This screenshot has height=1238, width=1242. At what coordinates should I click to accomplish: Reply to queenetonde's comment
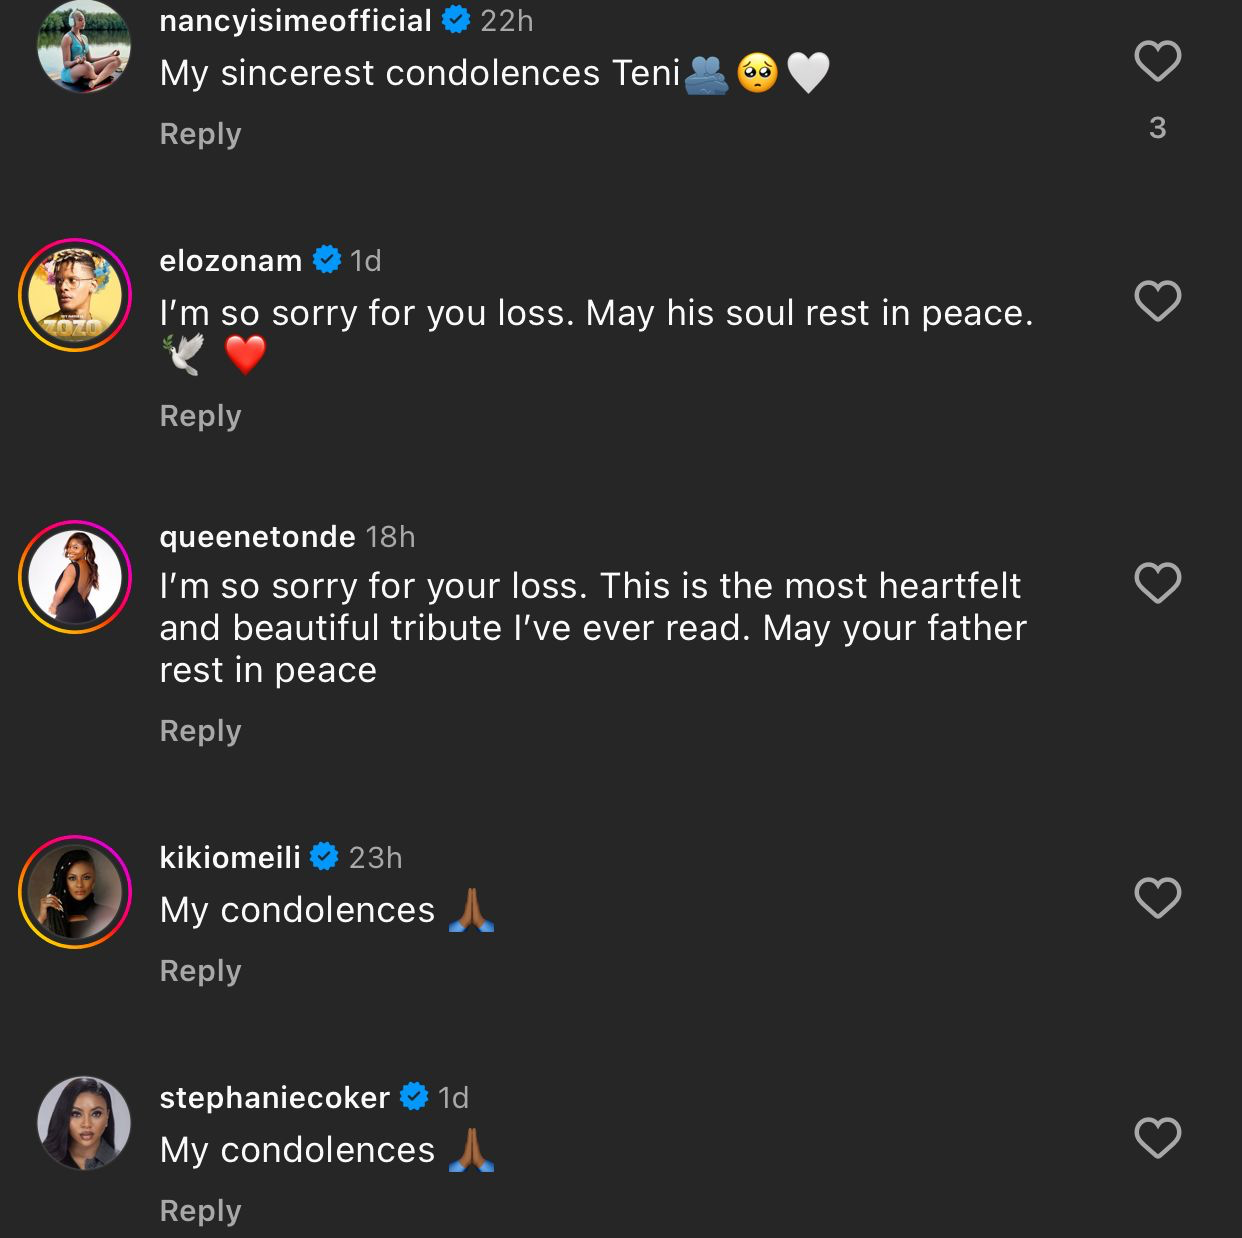click(200, 731)
